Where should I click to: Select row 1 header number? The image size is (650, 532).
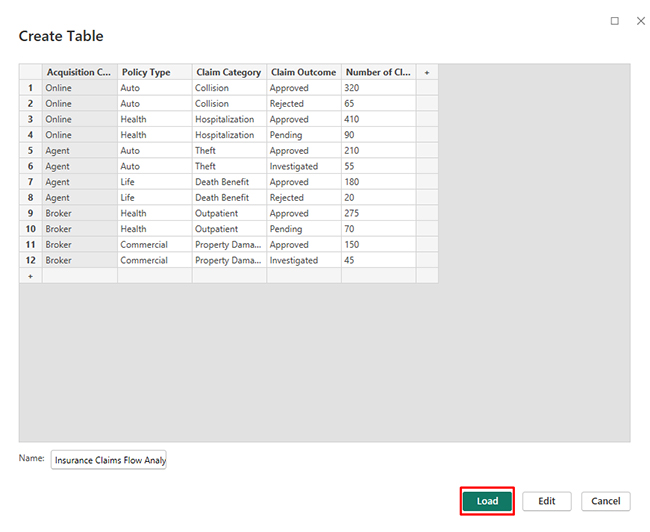click(30, 88)
